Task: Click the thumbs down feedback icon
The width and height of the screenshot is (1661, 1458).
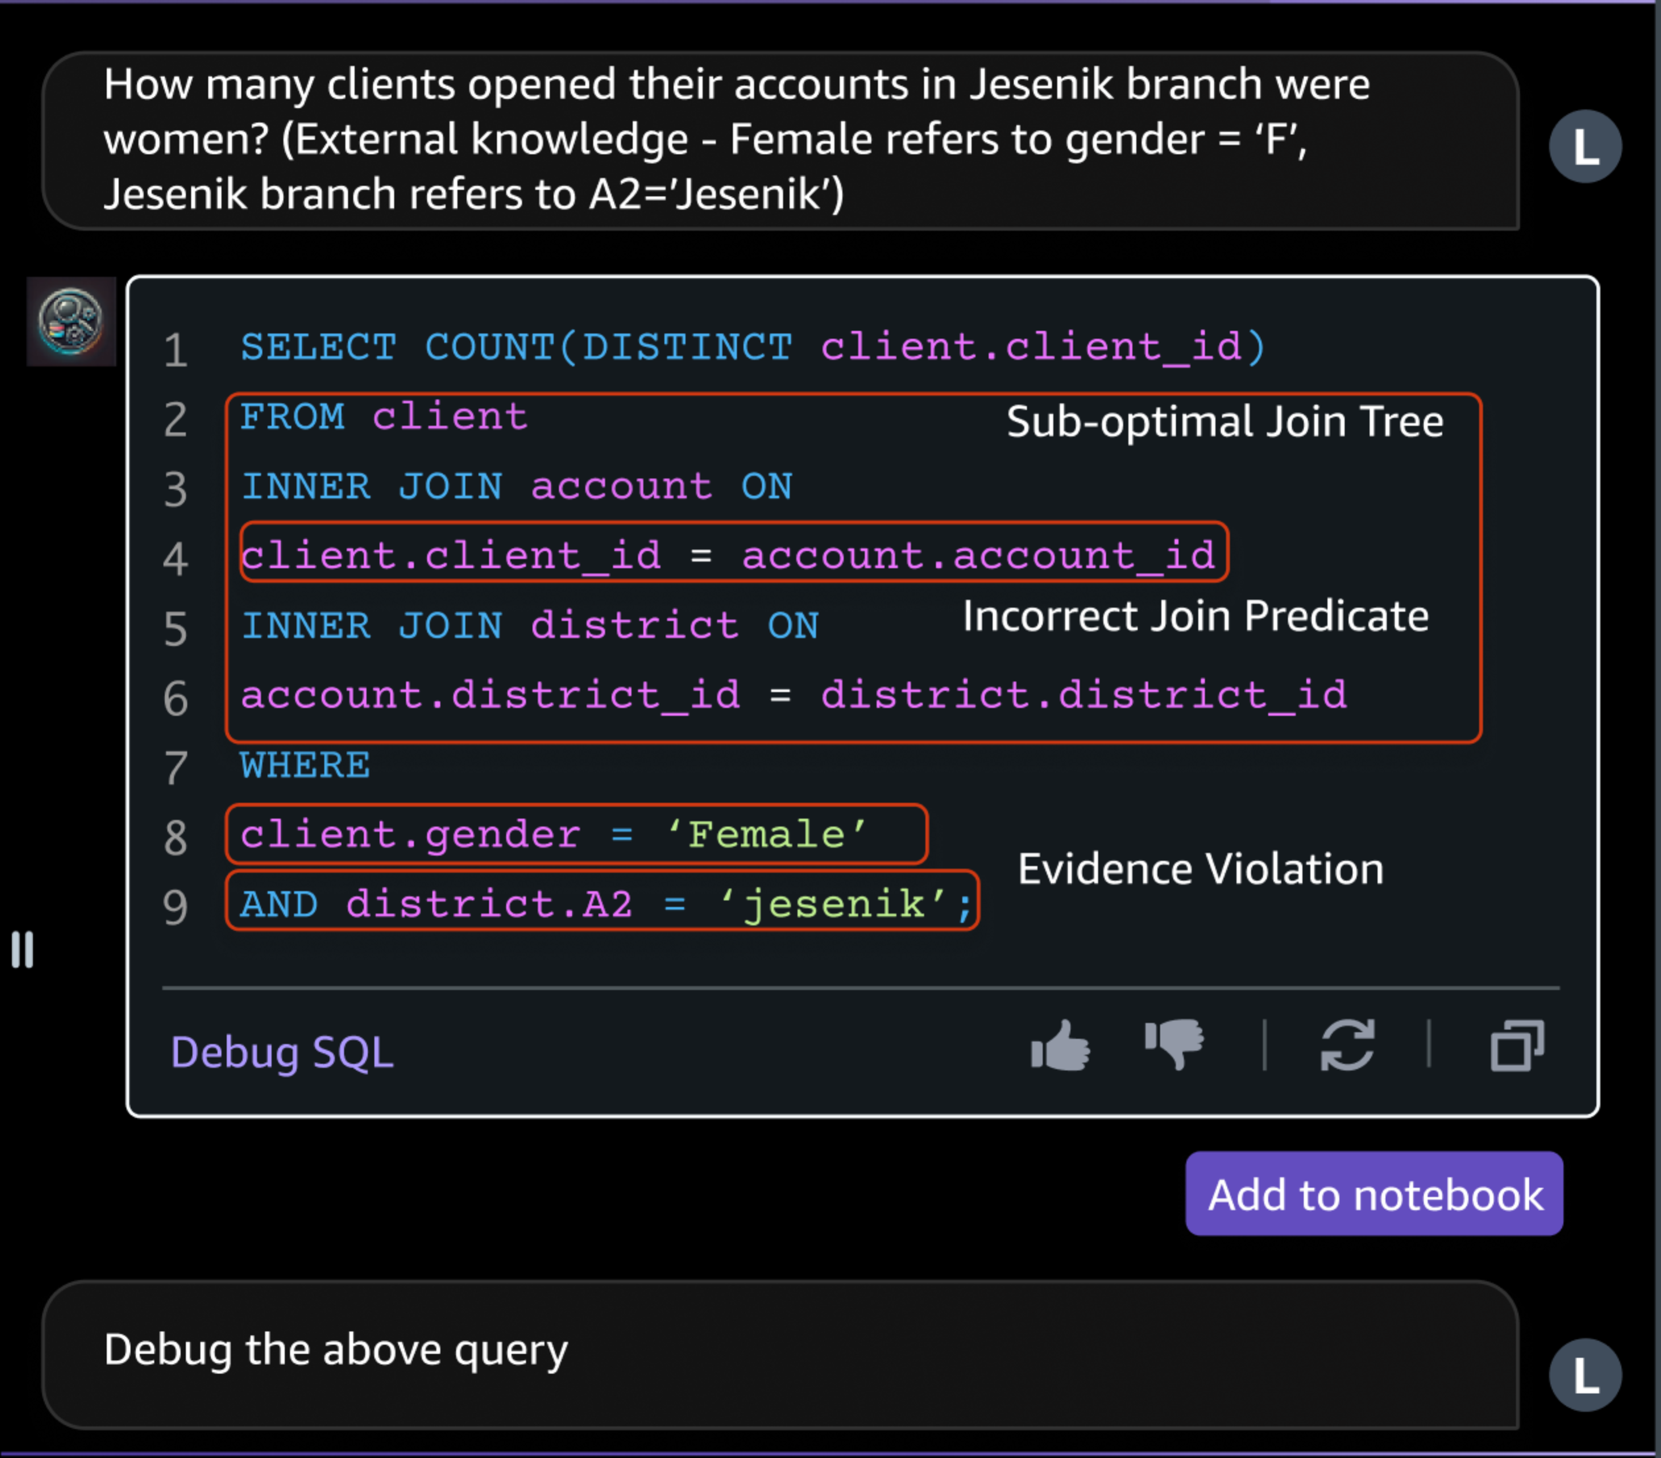Action: click(1174, 1045)
